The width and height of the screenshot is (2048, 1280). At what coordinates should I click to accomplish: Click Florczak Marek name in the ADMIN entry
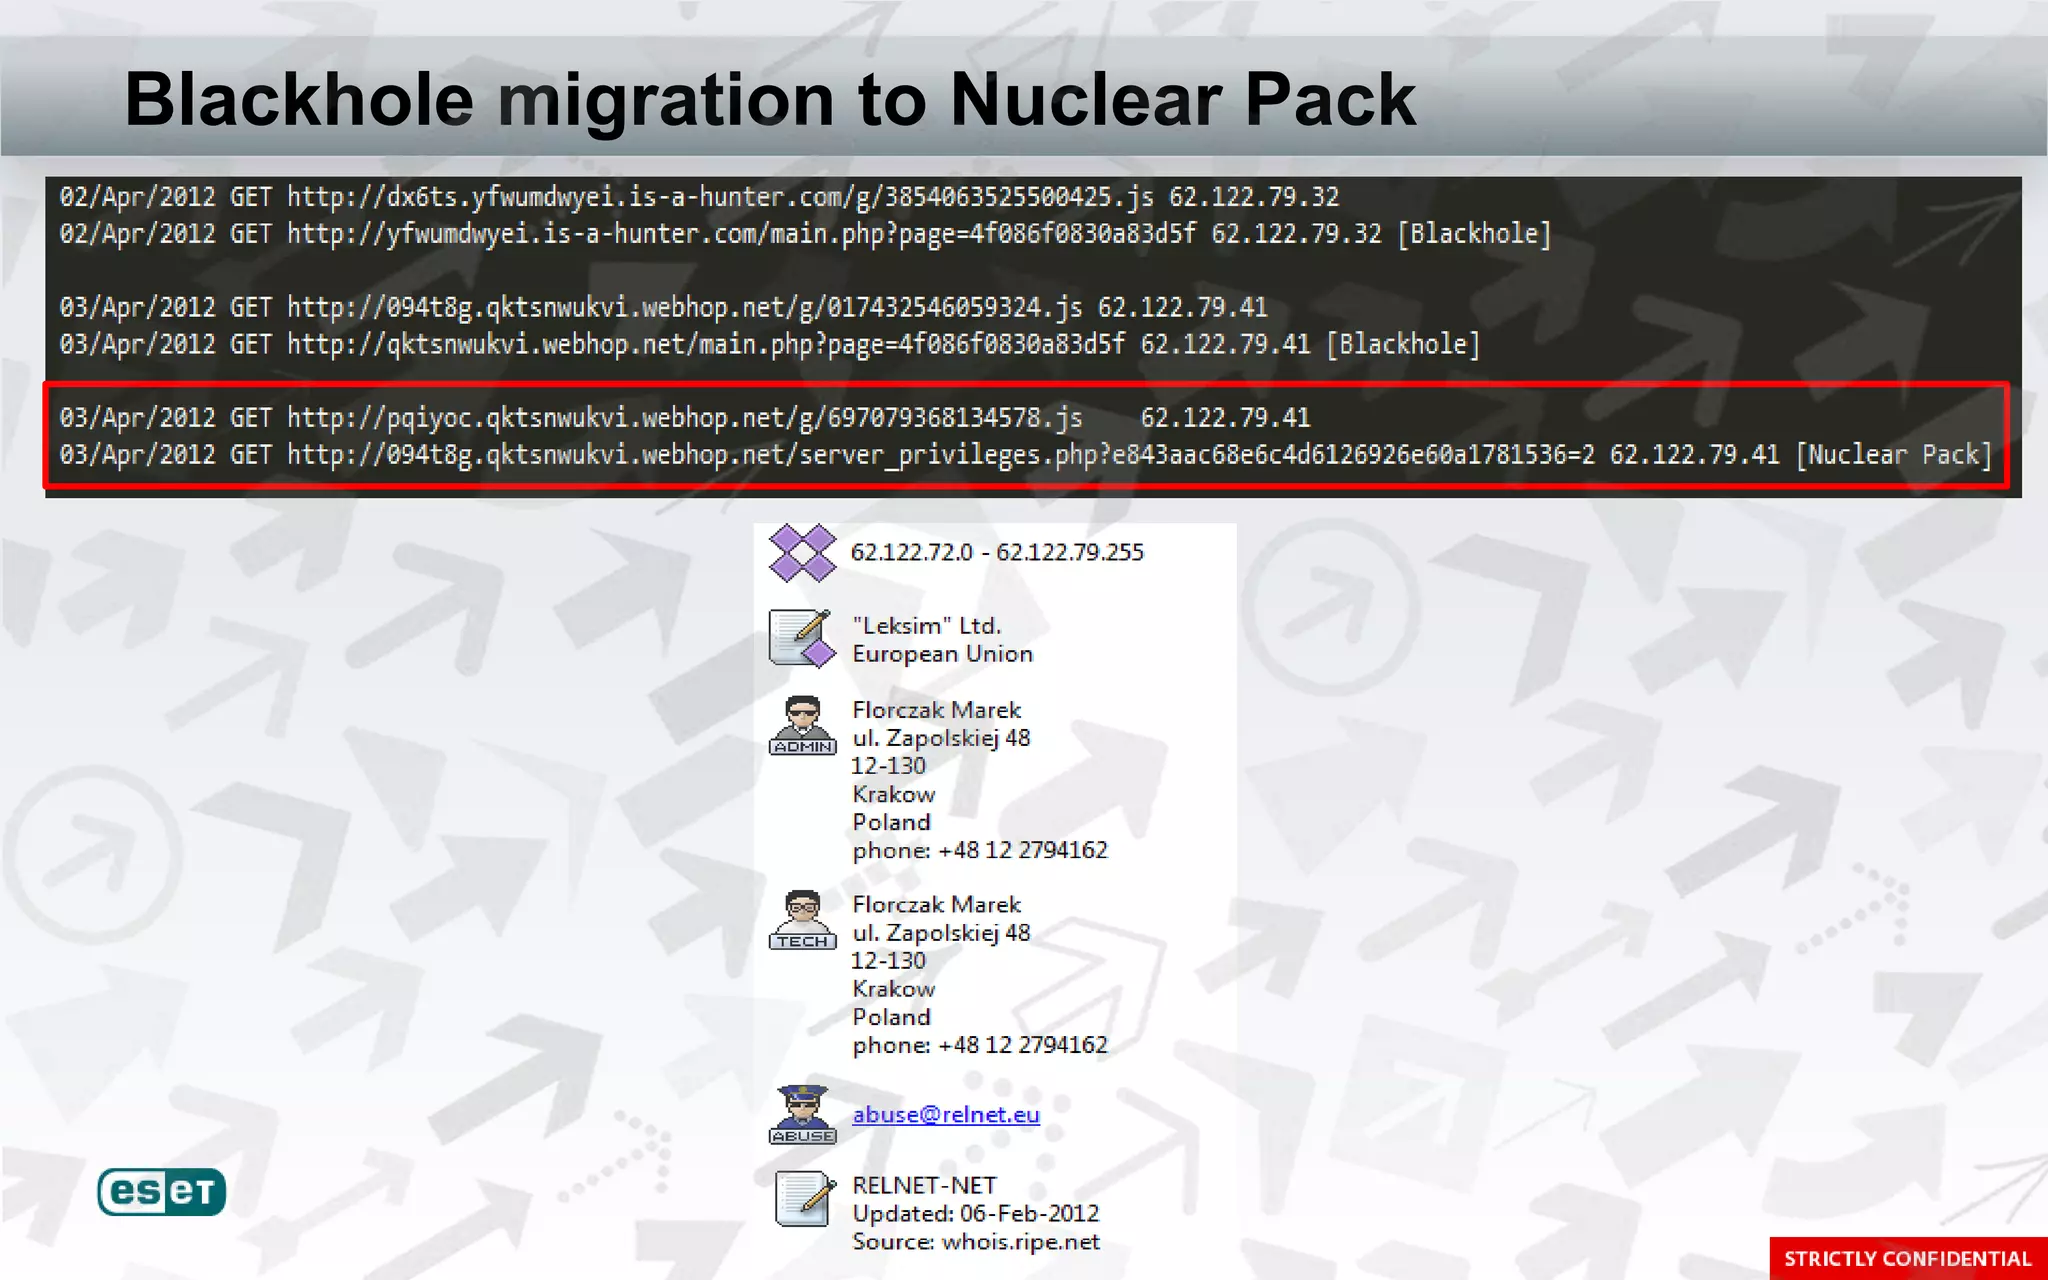(x=936, y=710)
